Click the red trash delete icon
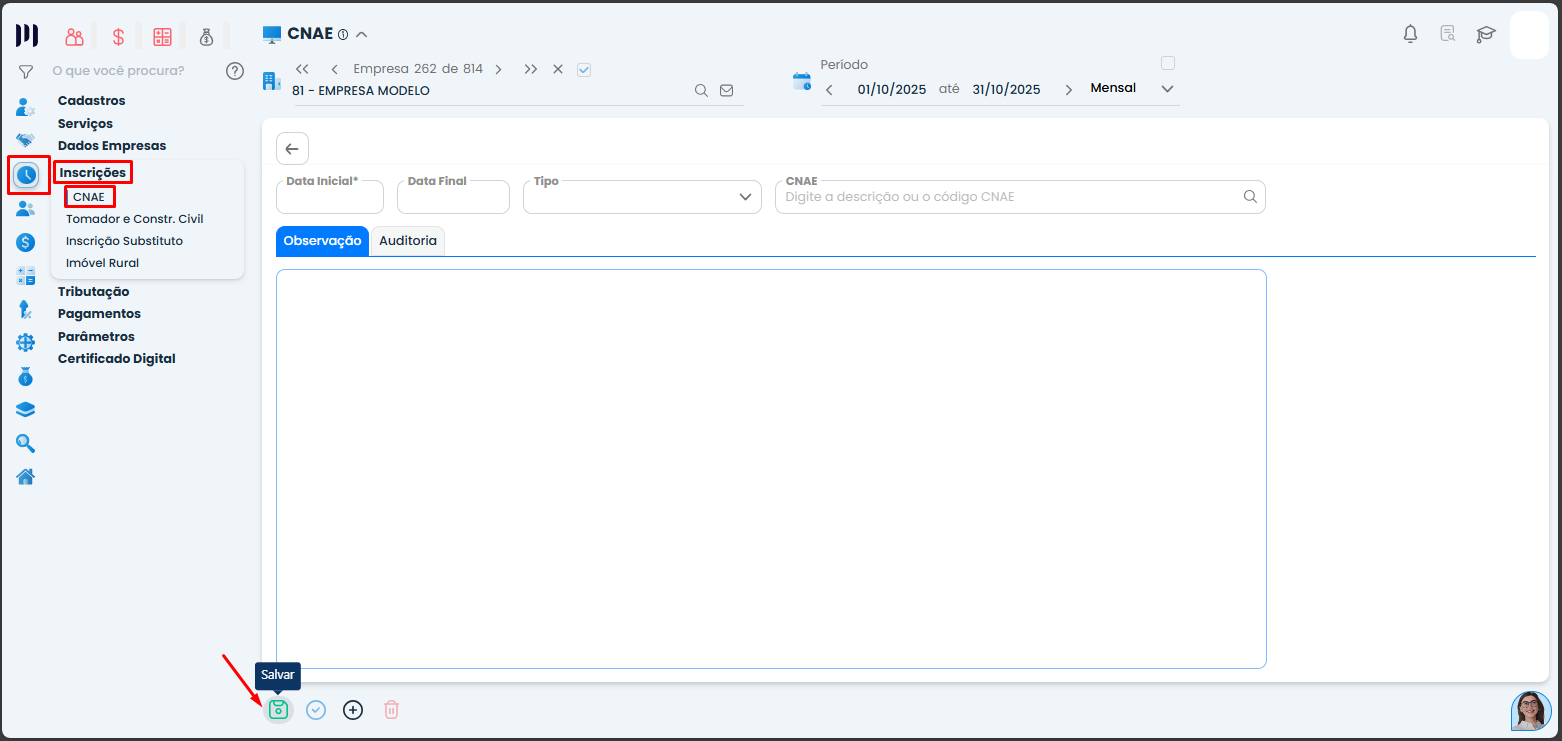1562x741 pixels. click(392, 710)
